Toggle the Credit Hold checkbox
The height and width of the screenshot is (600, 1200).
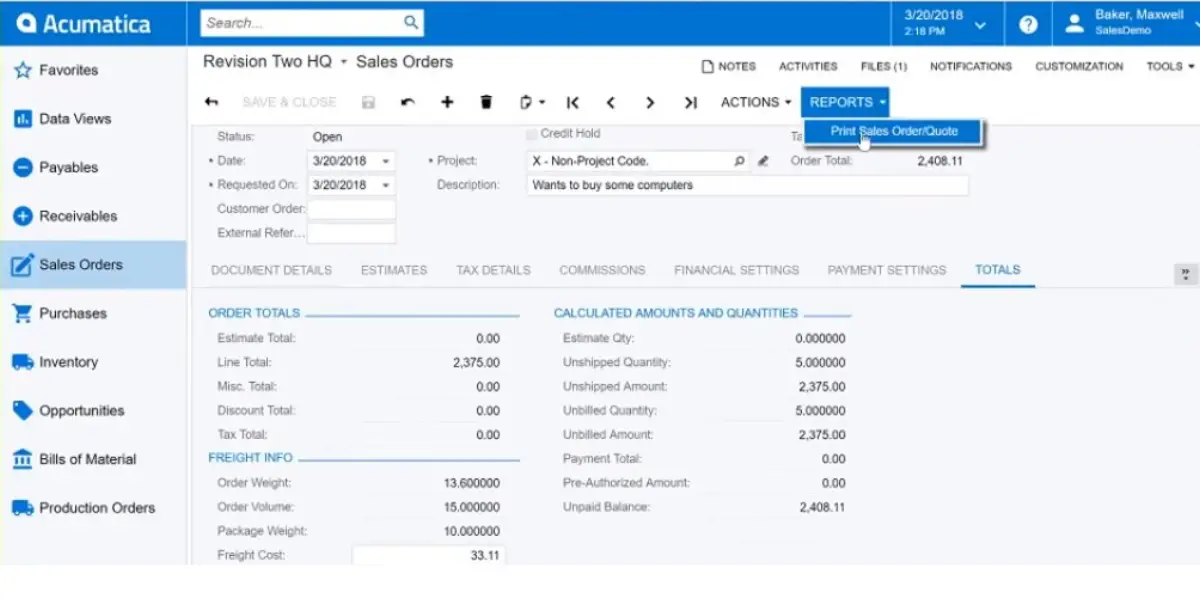coord(531,134)
